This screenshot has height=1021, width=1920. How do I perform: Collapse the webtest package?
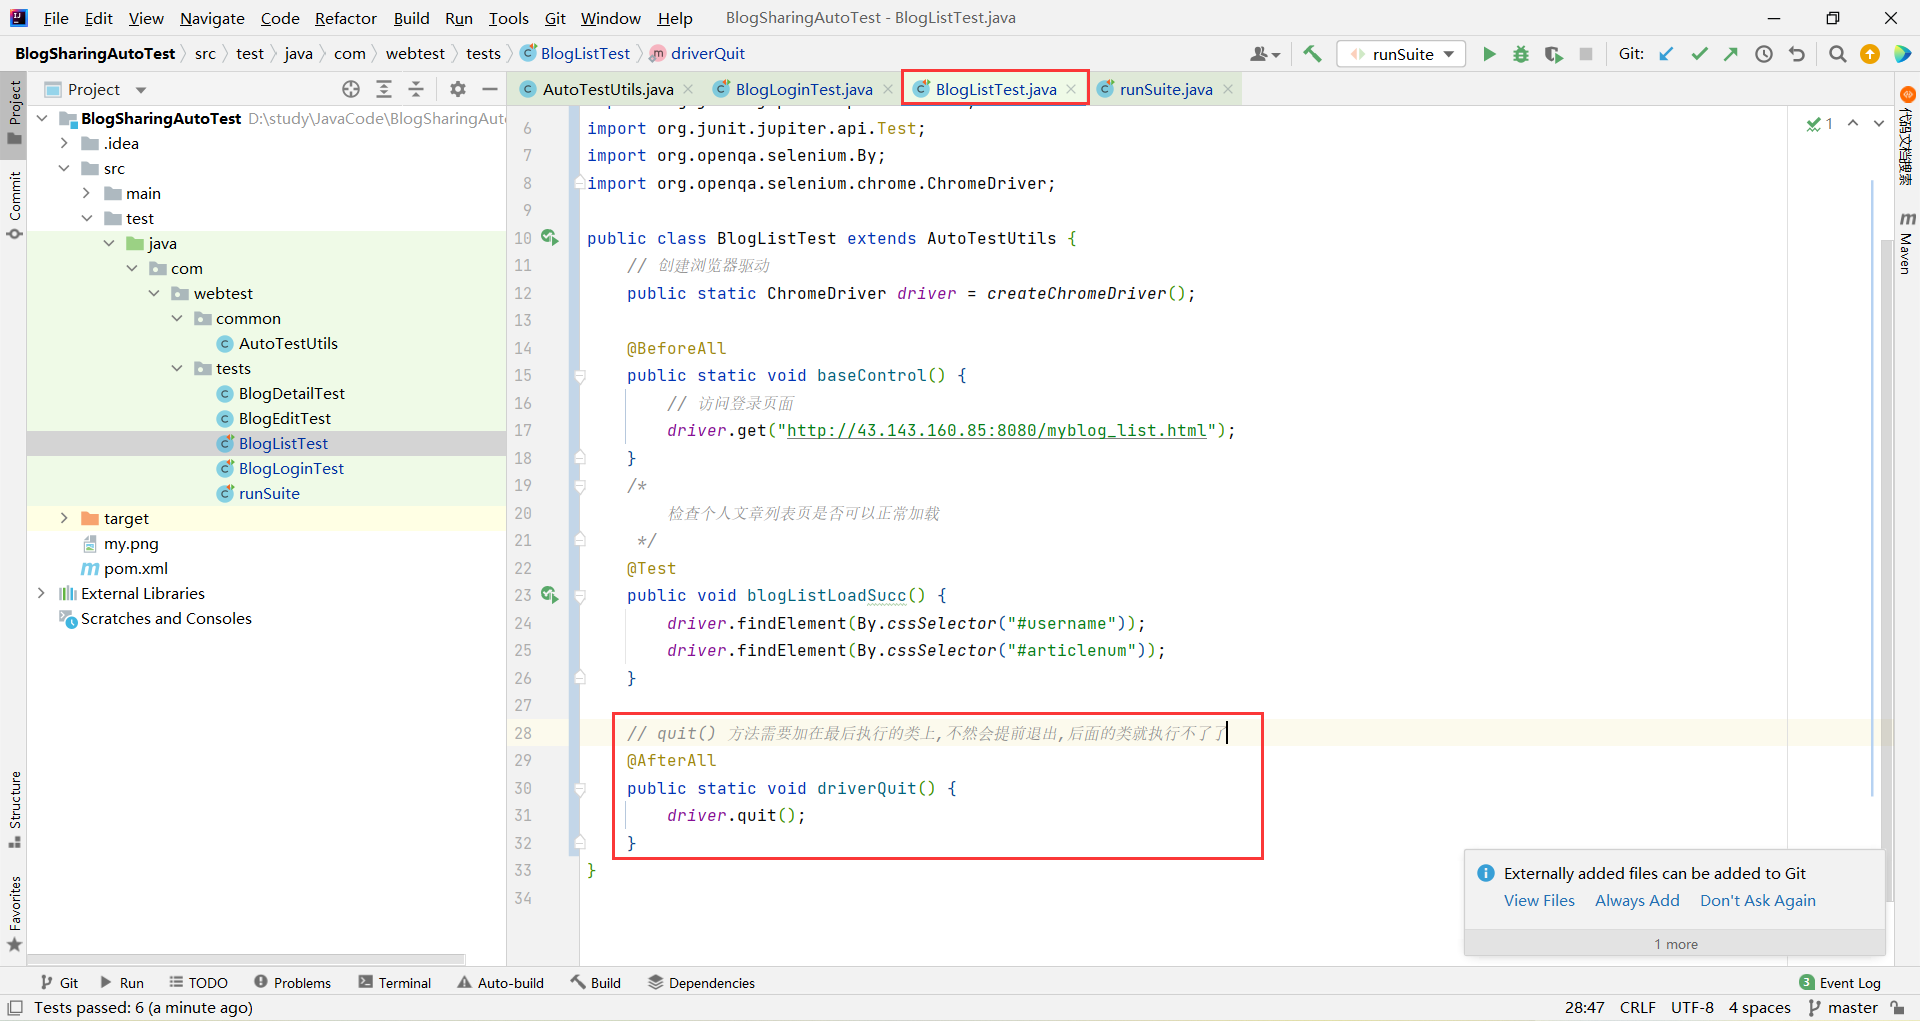(154, 293)
